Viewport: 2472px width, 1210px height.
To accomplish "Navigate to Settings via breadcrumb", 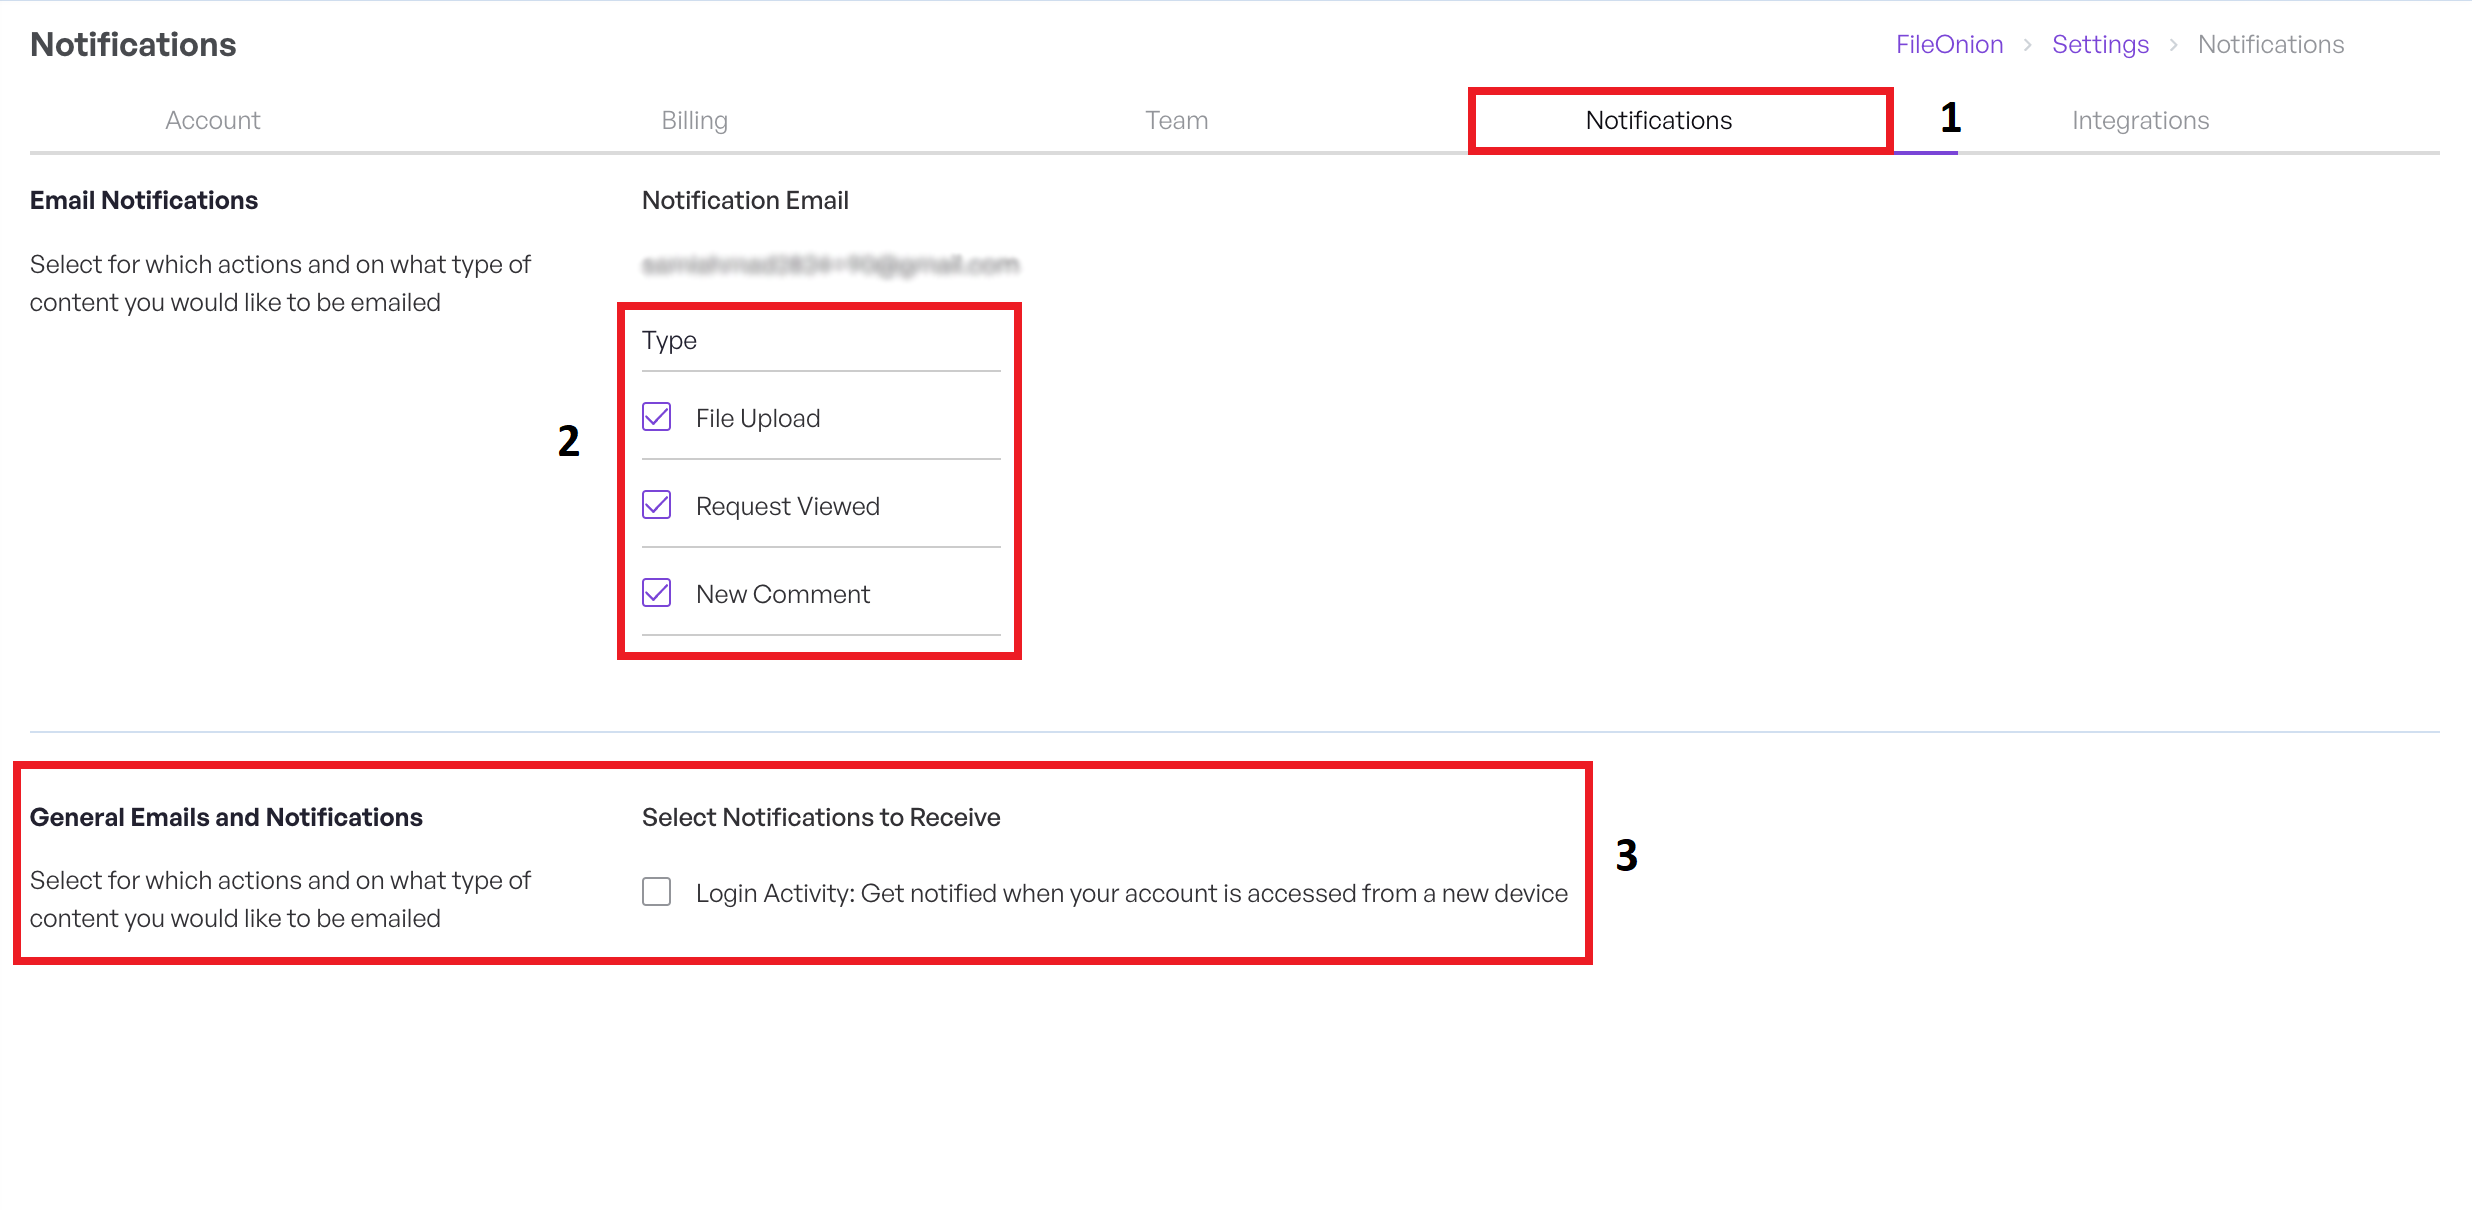I will 2100,44.
